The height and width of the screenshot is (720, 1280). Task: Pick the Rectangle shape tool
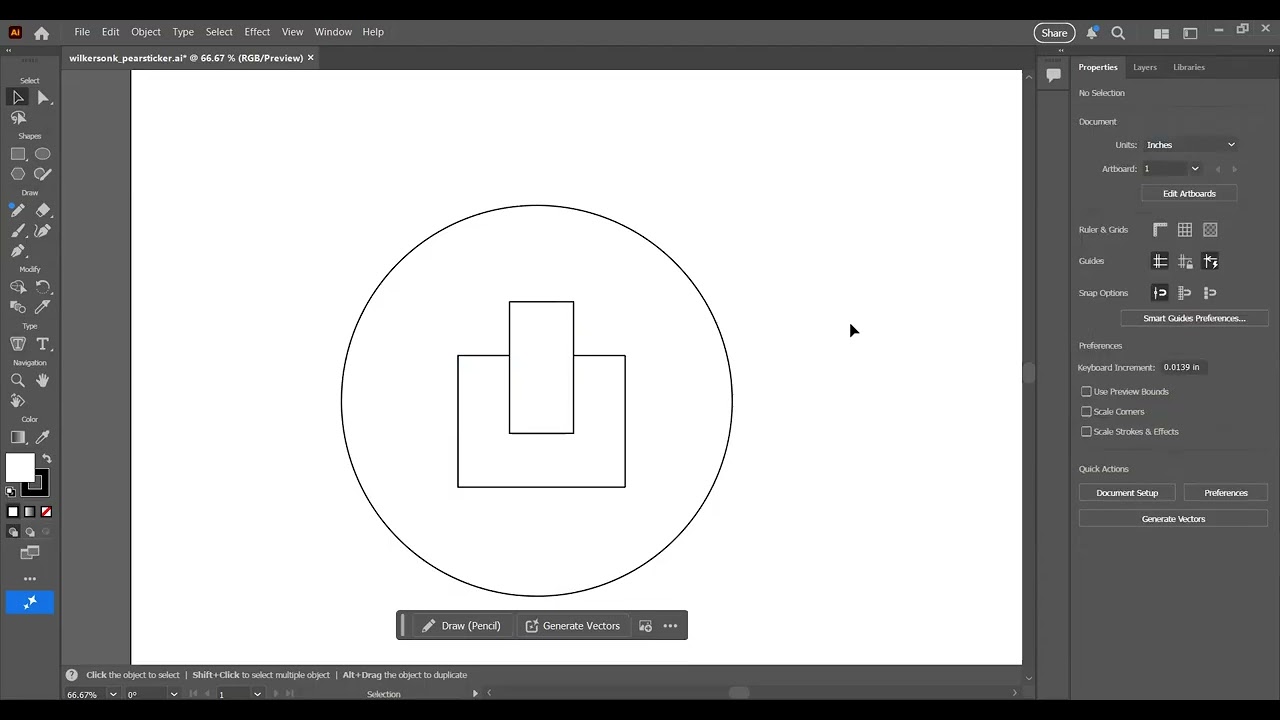18,154
